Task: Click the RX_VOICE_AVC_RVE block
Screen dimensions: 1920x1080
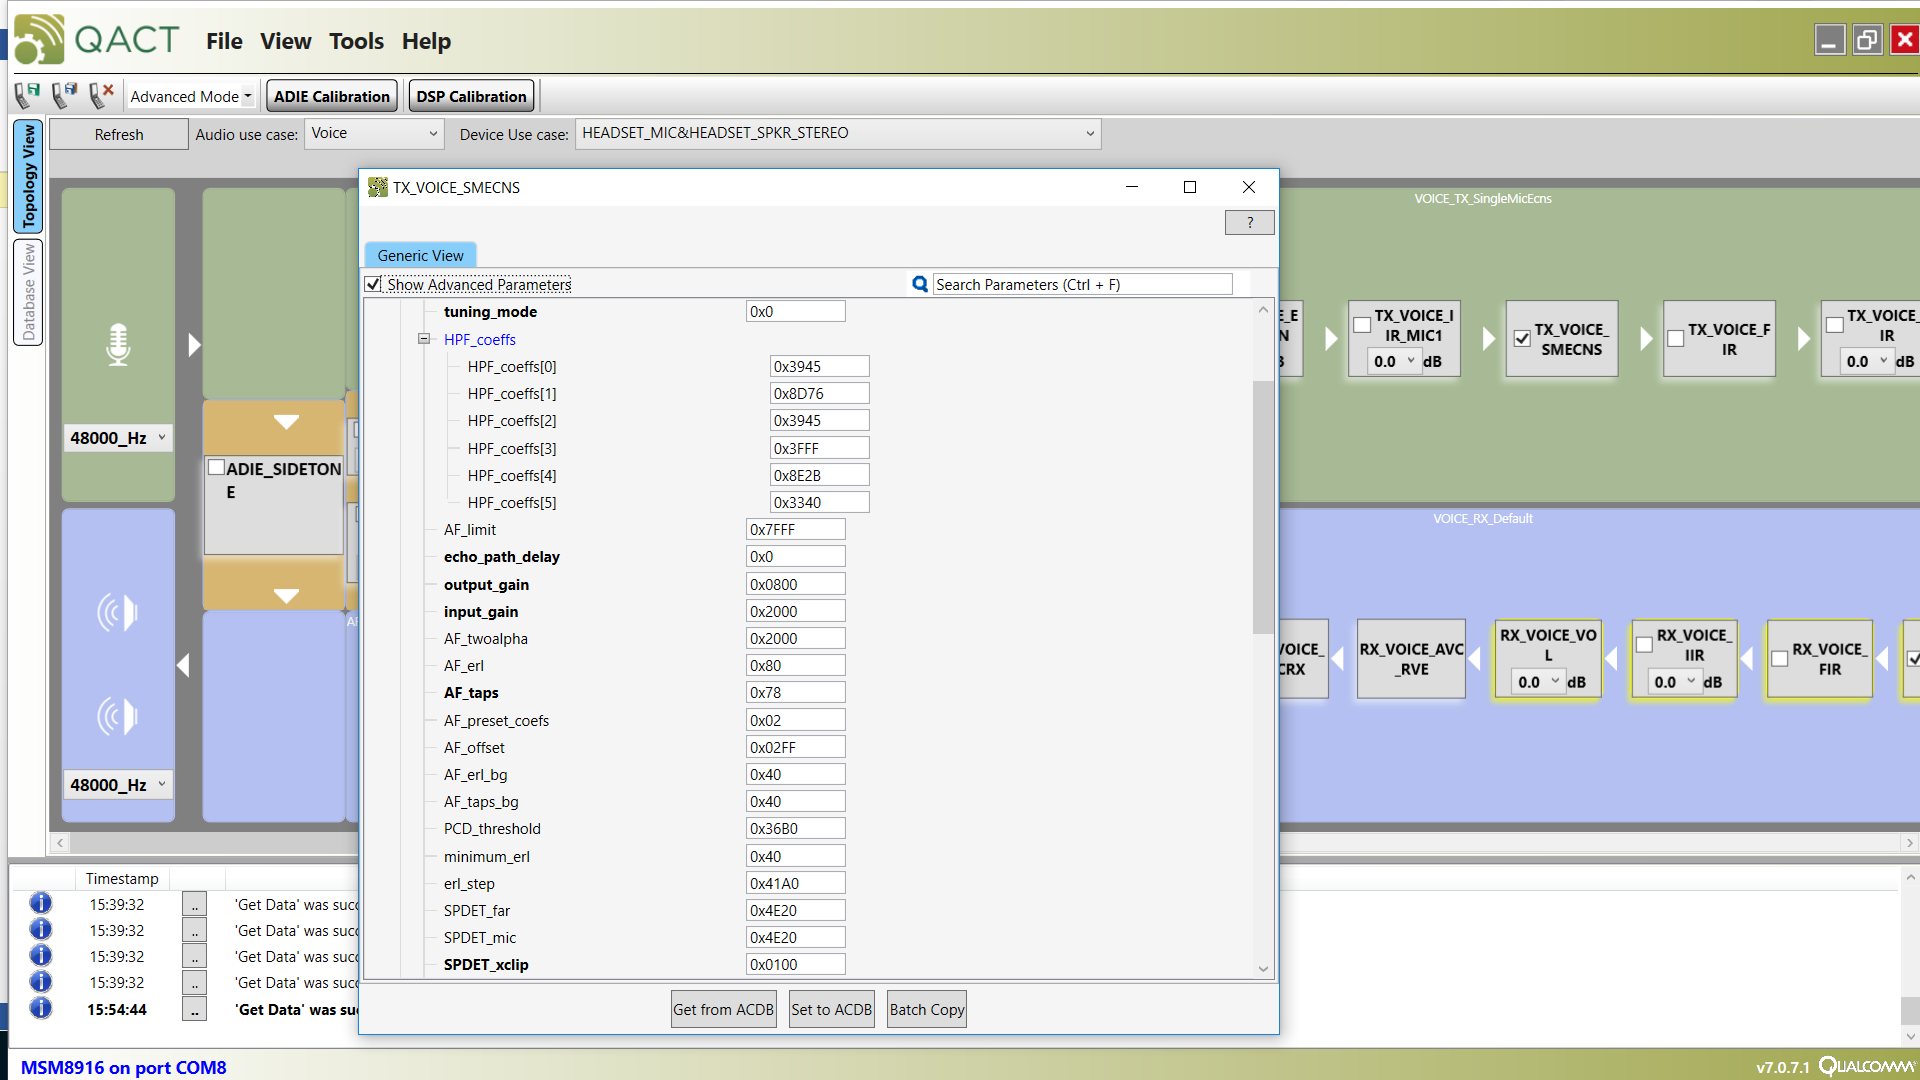Action: click(1411, 659)
